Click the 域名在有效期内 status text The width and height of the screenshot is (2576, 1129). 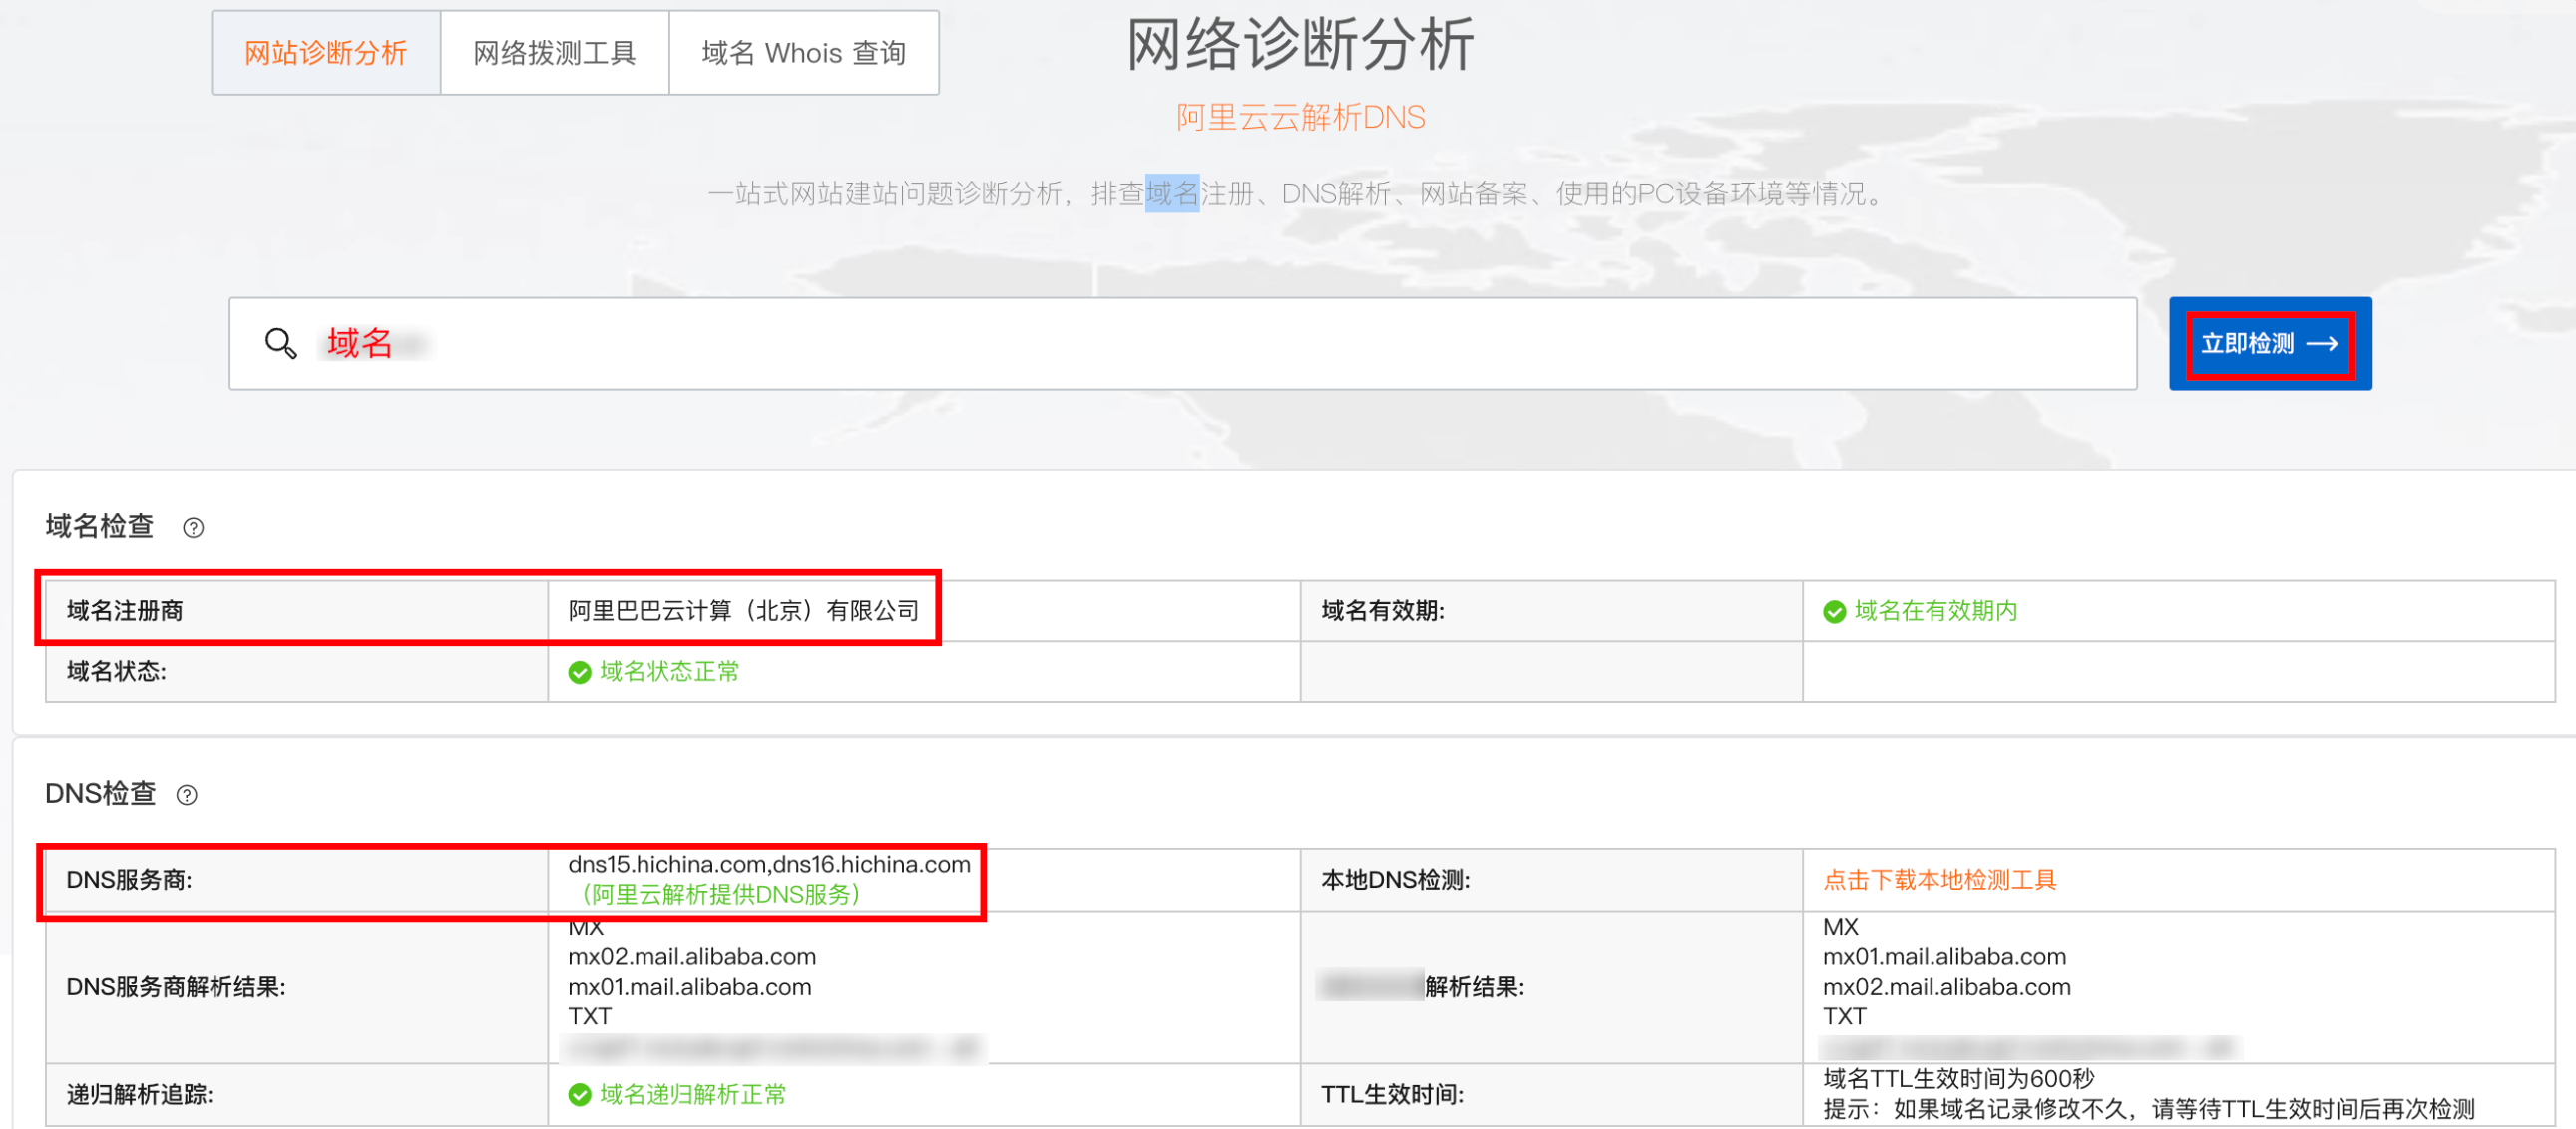pos(1936,611)
